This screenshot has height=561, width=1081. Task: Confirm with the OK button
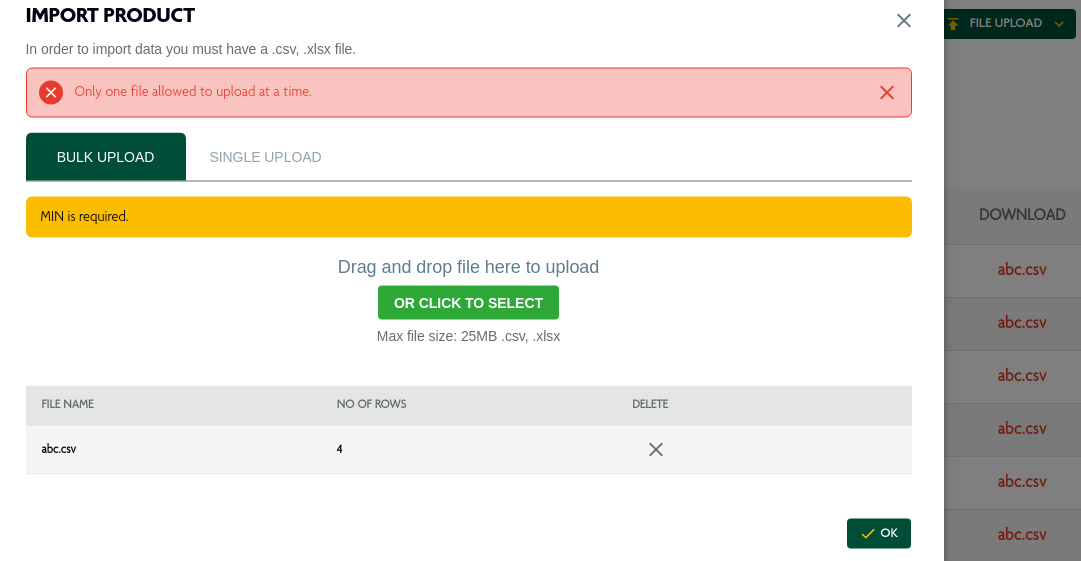(879, 533)
